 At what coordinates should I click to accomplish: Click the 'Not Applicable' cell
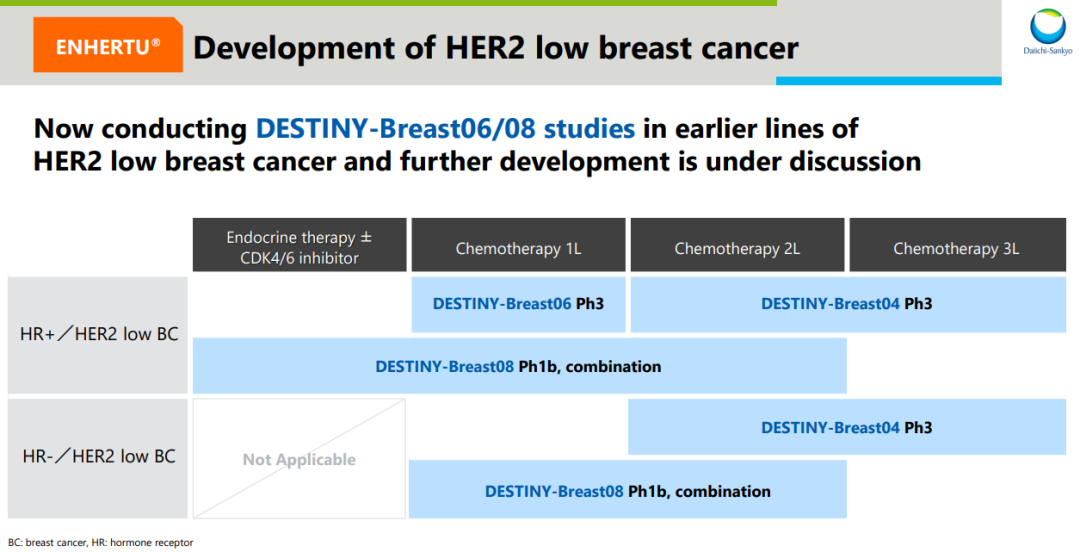tap(299, 459)
